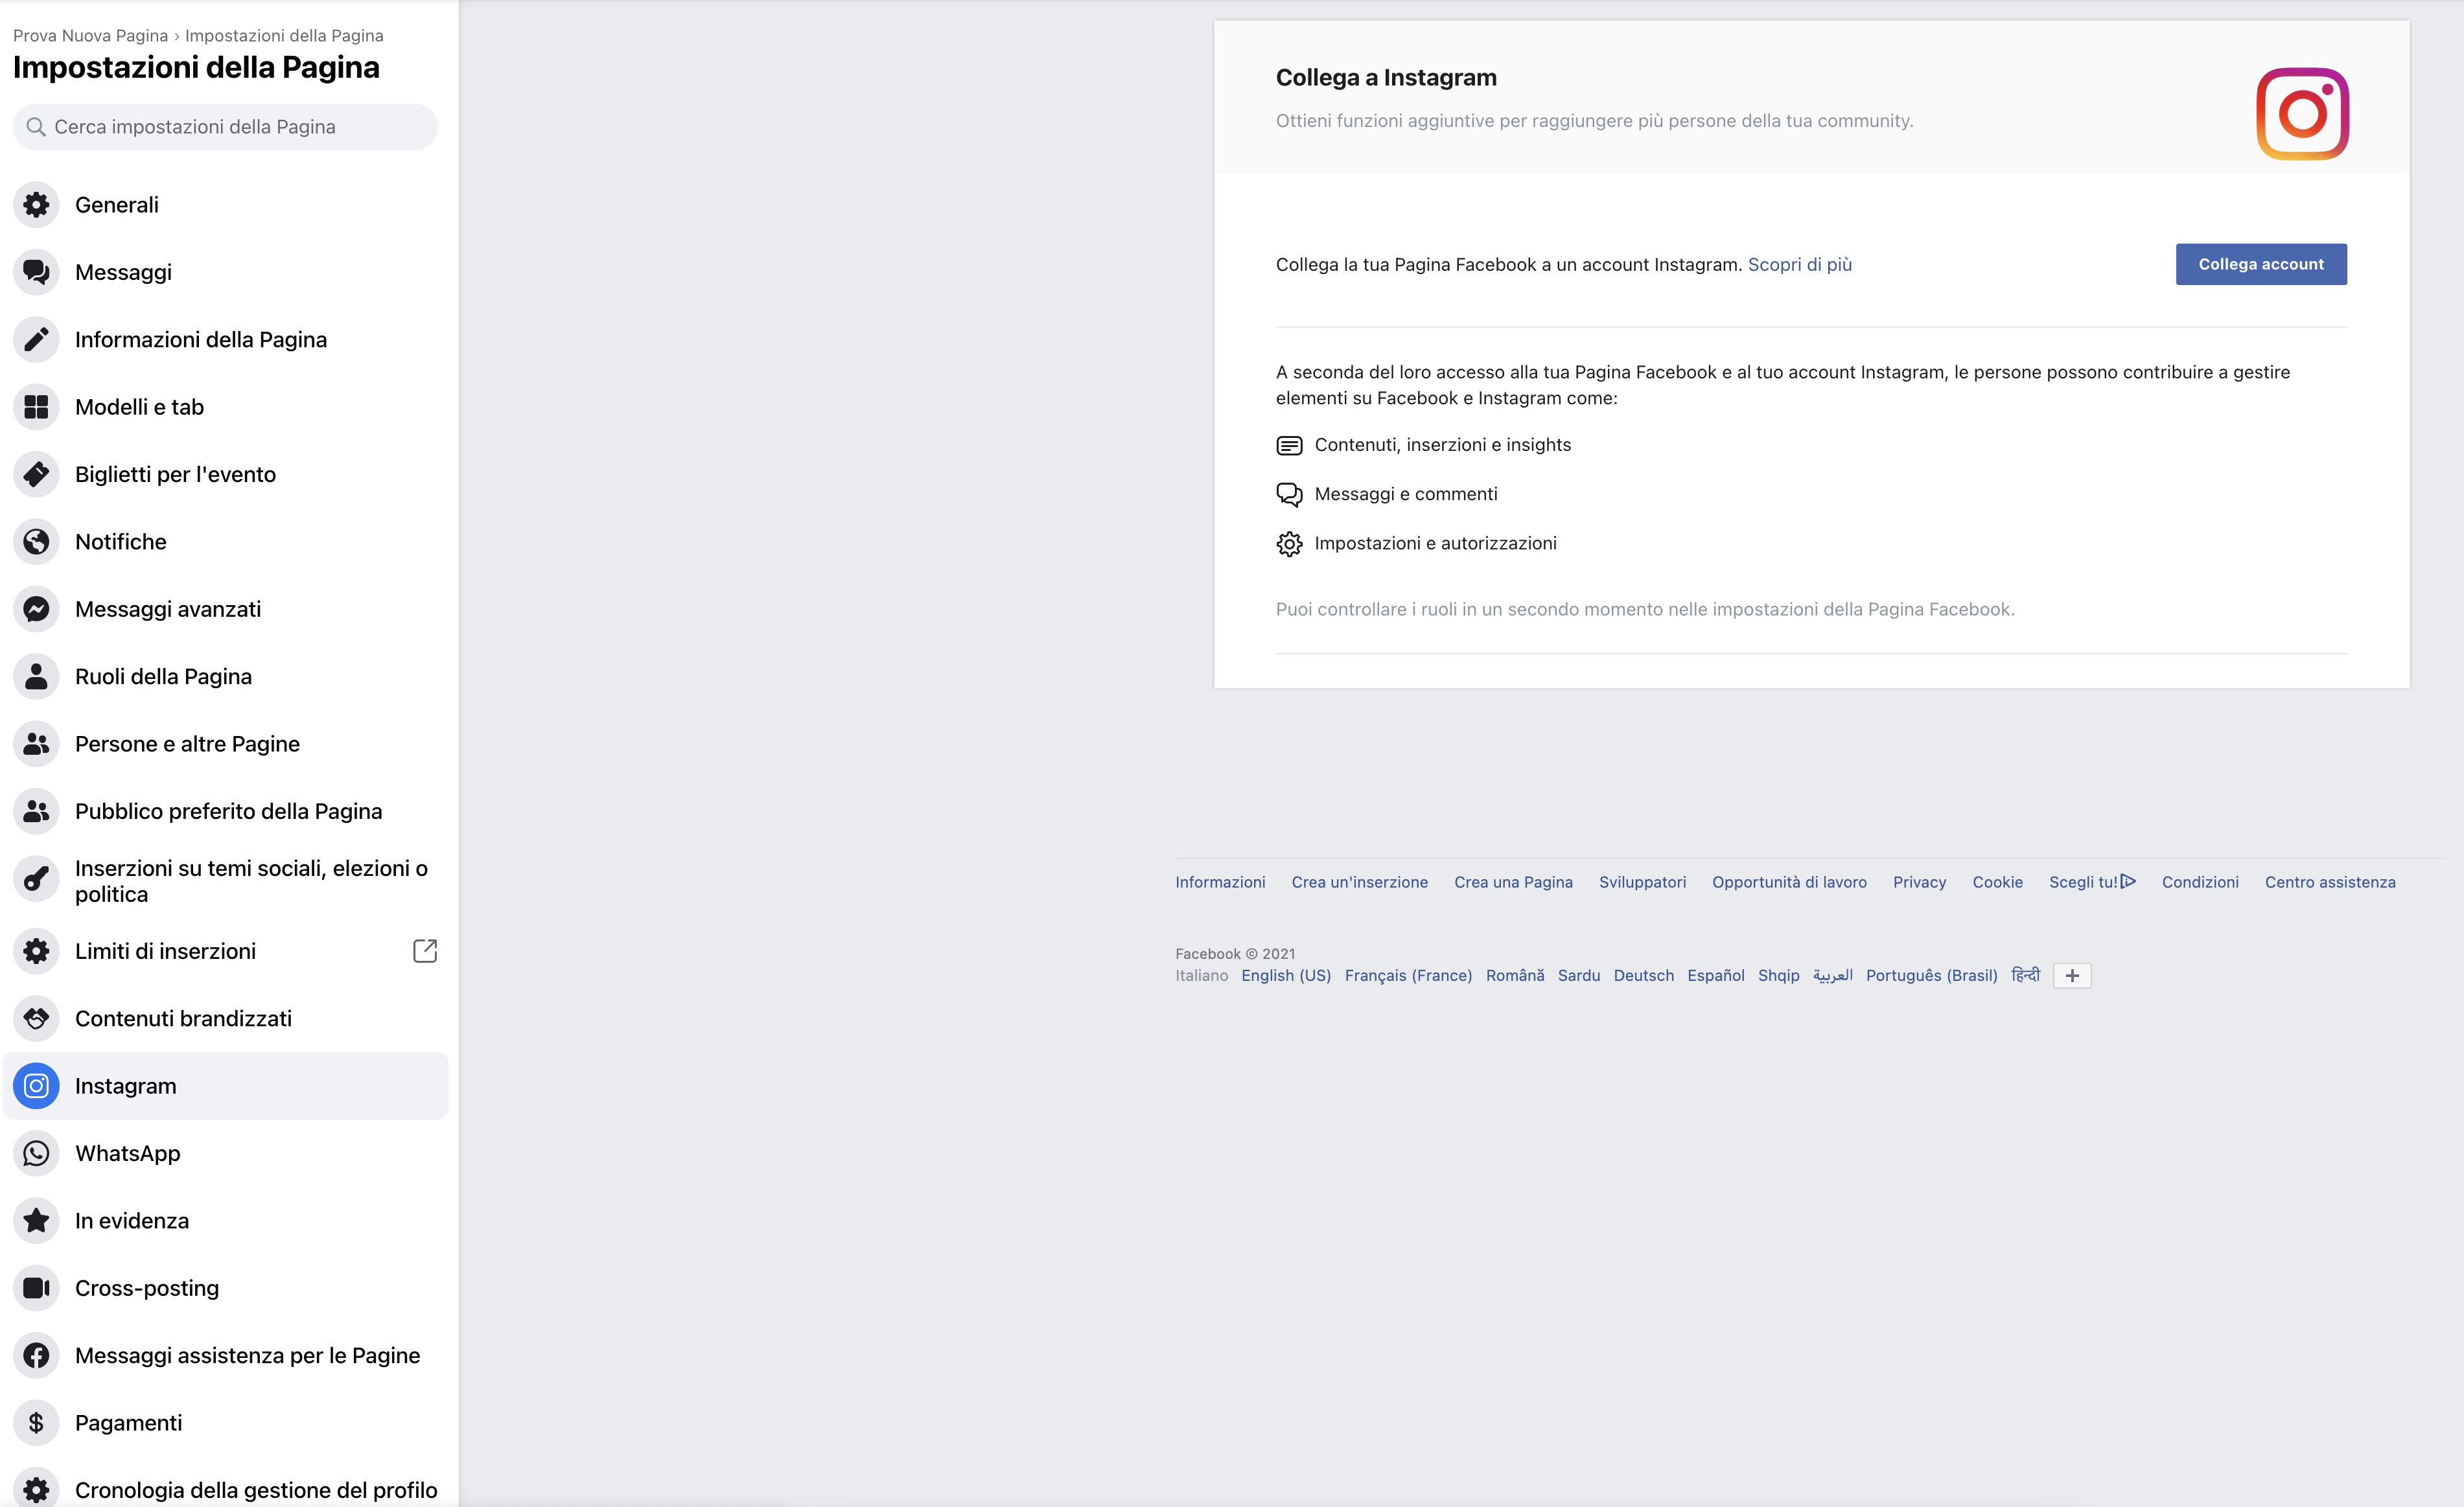Click the Messaggi avanzati messenger icon
This screenshot has width=2464, height=1507.
pos(36,609)
